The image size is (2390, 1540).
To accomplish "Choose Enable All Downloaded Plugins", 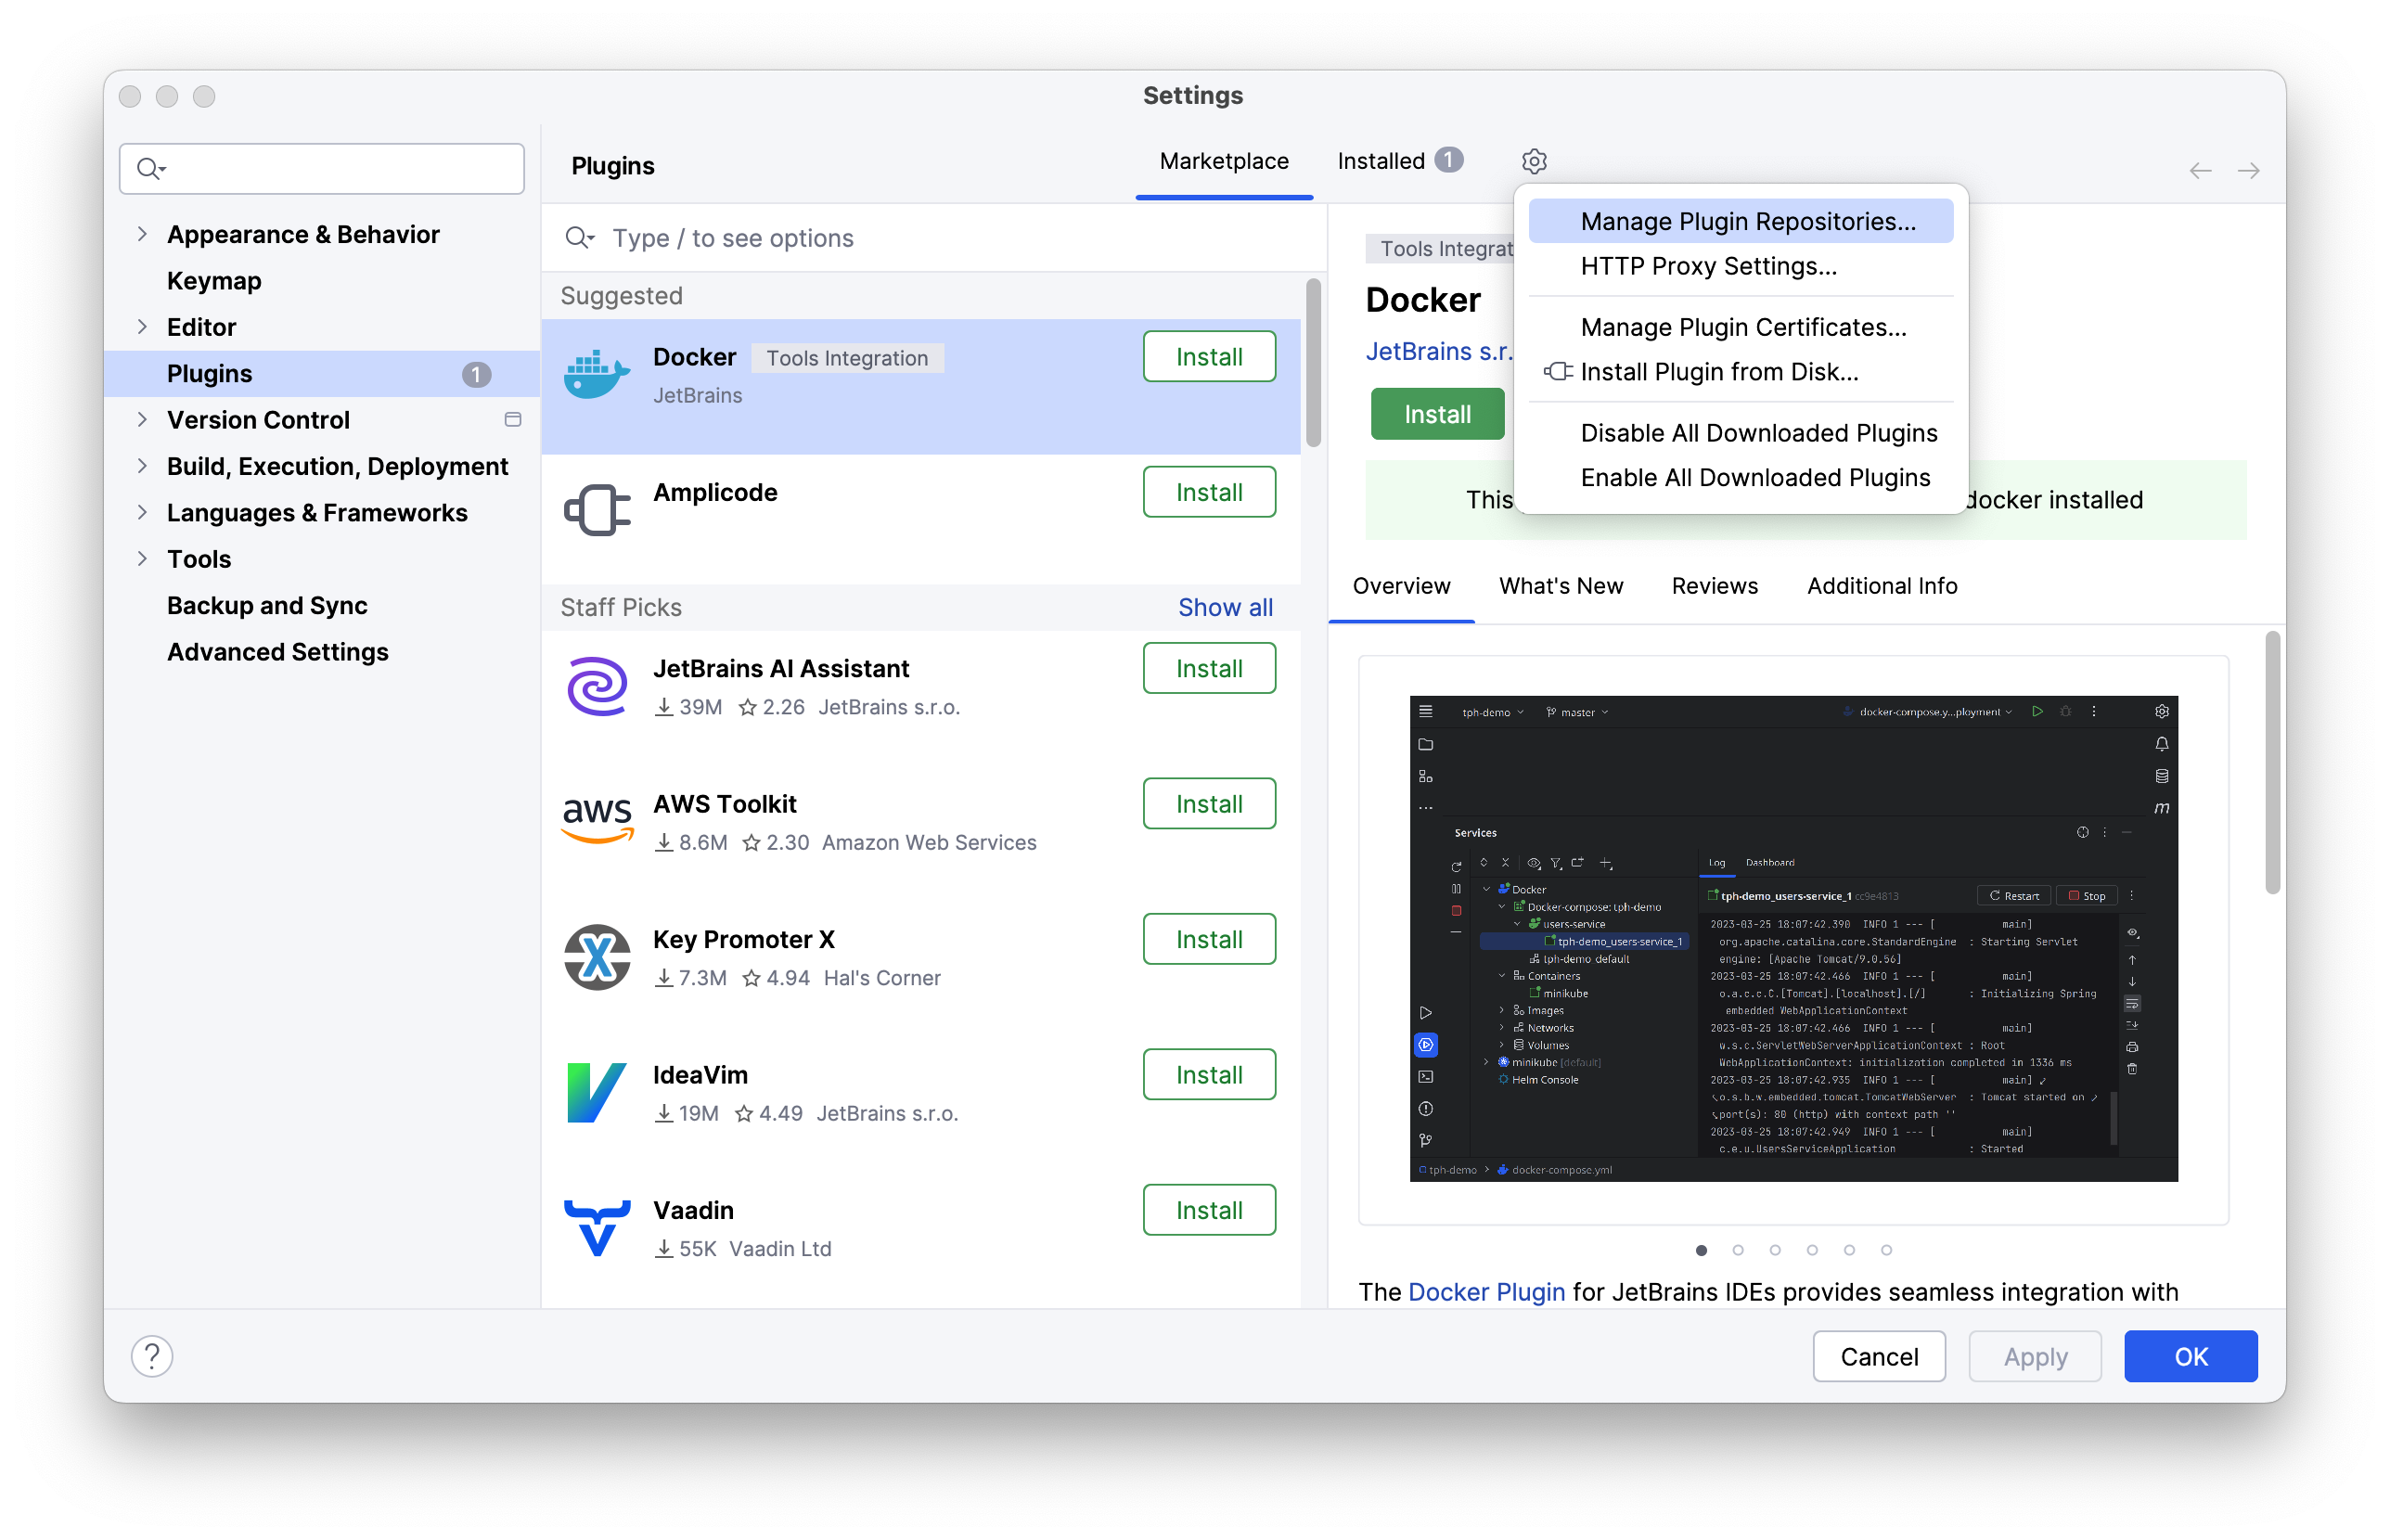I will point(1740,478).
